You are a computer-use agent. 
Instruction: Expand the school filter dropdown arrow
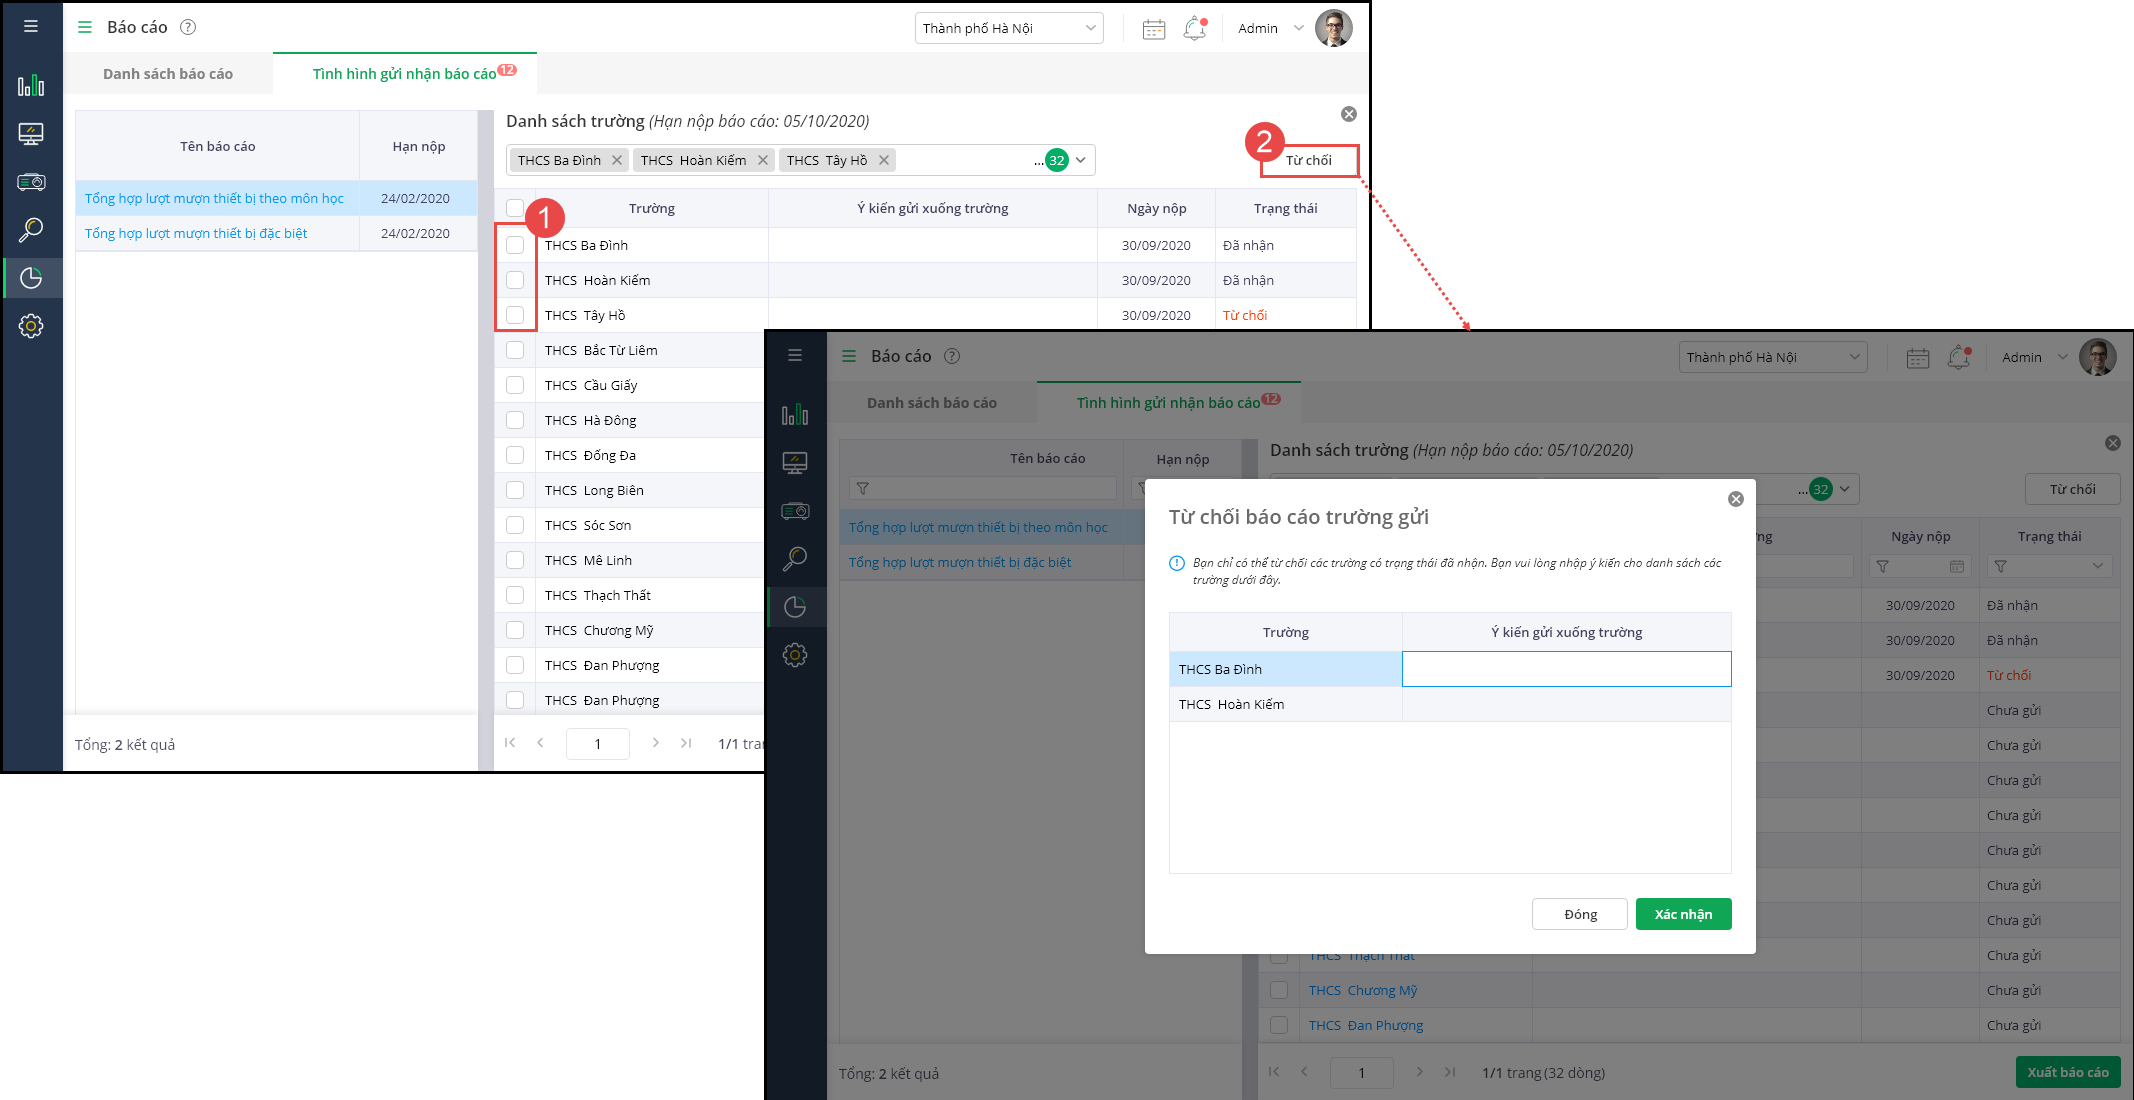(x=1081, y=160)
